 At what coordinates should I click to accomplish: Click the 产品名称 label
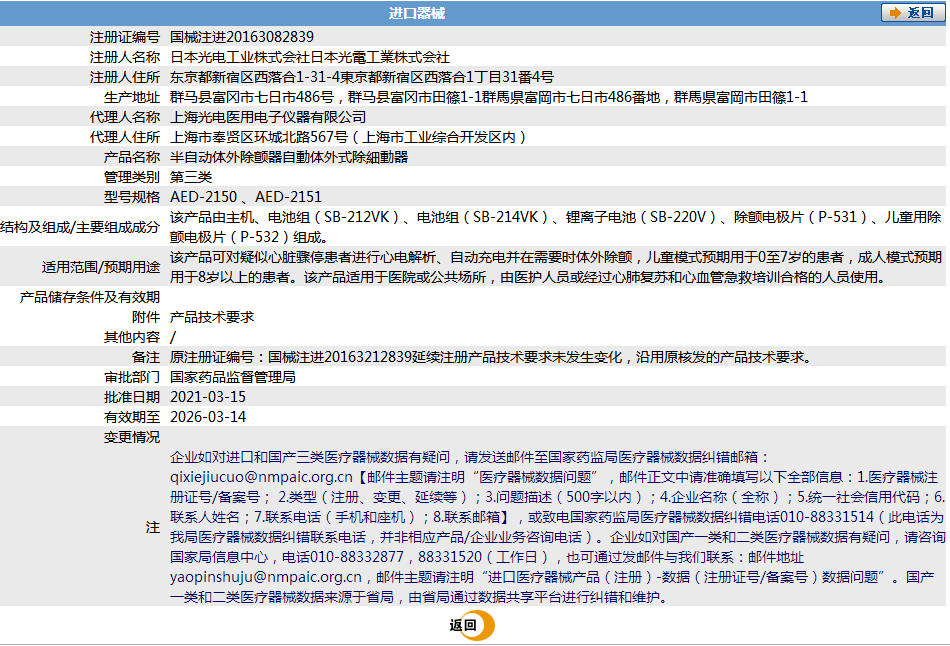click(132, 157)
